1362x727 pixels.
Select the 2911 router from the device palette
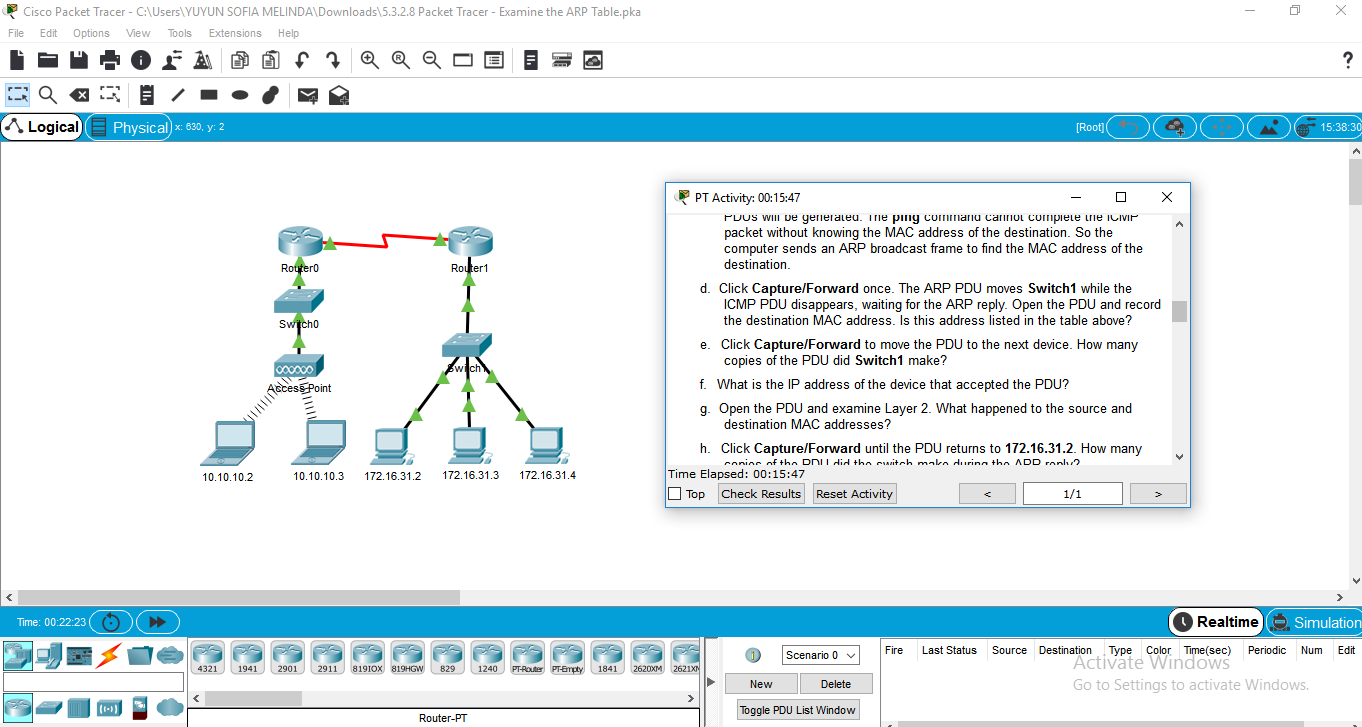(327, 656)
